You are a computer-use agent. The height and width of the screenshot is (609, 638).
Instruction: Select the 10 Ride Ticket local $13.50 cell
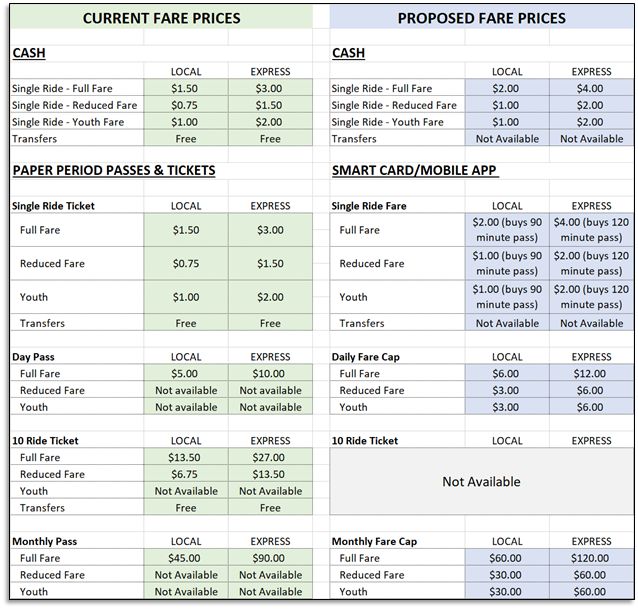pos(186,457)
